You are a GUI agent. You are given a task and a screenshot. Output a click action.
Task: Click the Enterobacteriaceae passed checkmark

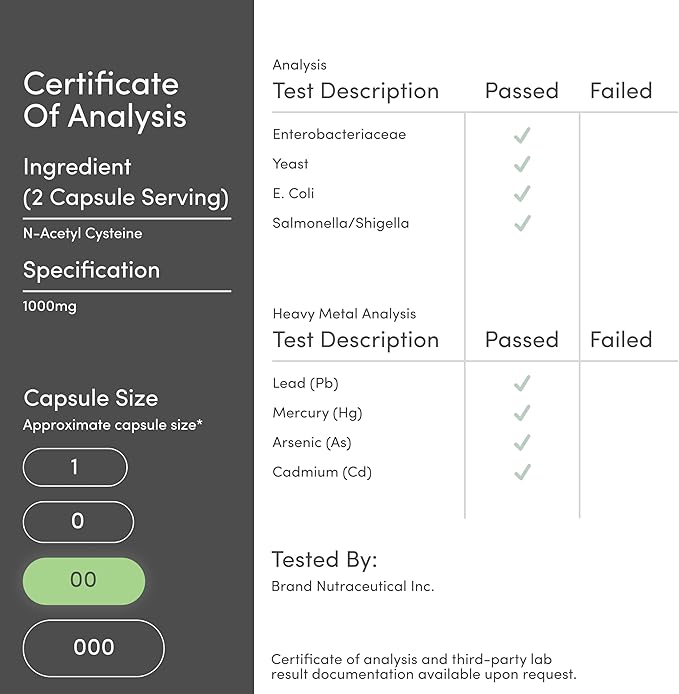522,135
